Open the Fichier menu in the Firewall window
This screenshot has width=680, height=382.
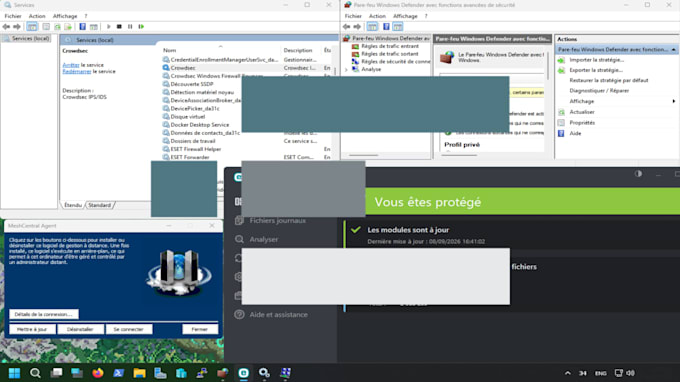[353, 16]
